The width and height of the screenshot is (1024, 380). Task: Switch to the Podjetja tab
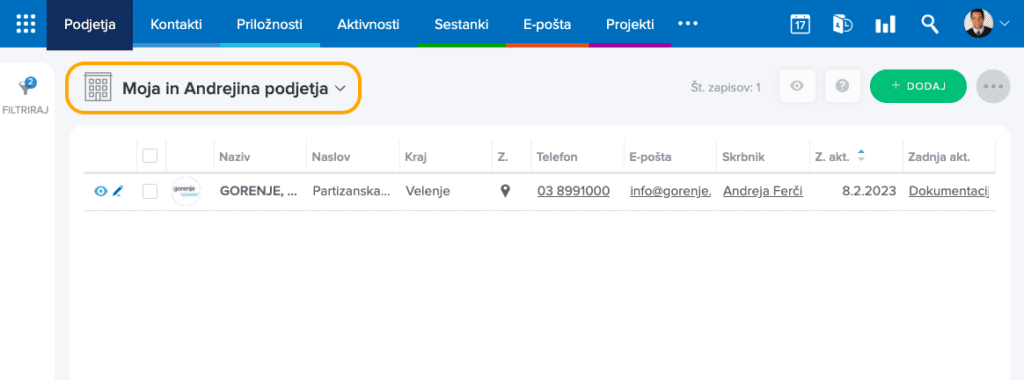pos(89,25)
